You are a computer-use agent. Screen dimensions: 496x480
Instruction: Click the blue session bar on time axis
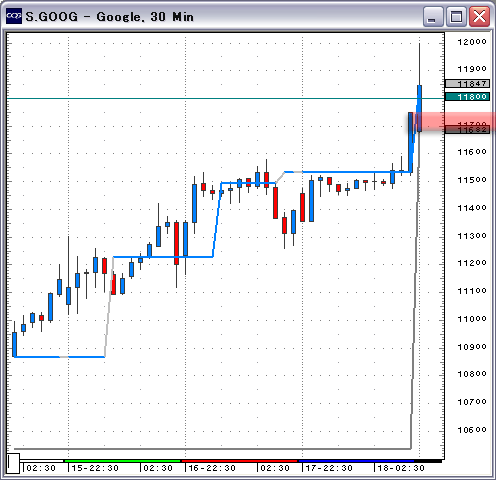356,461
